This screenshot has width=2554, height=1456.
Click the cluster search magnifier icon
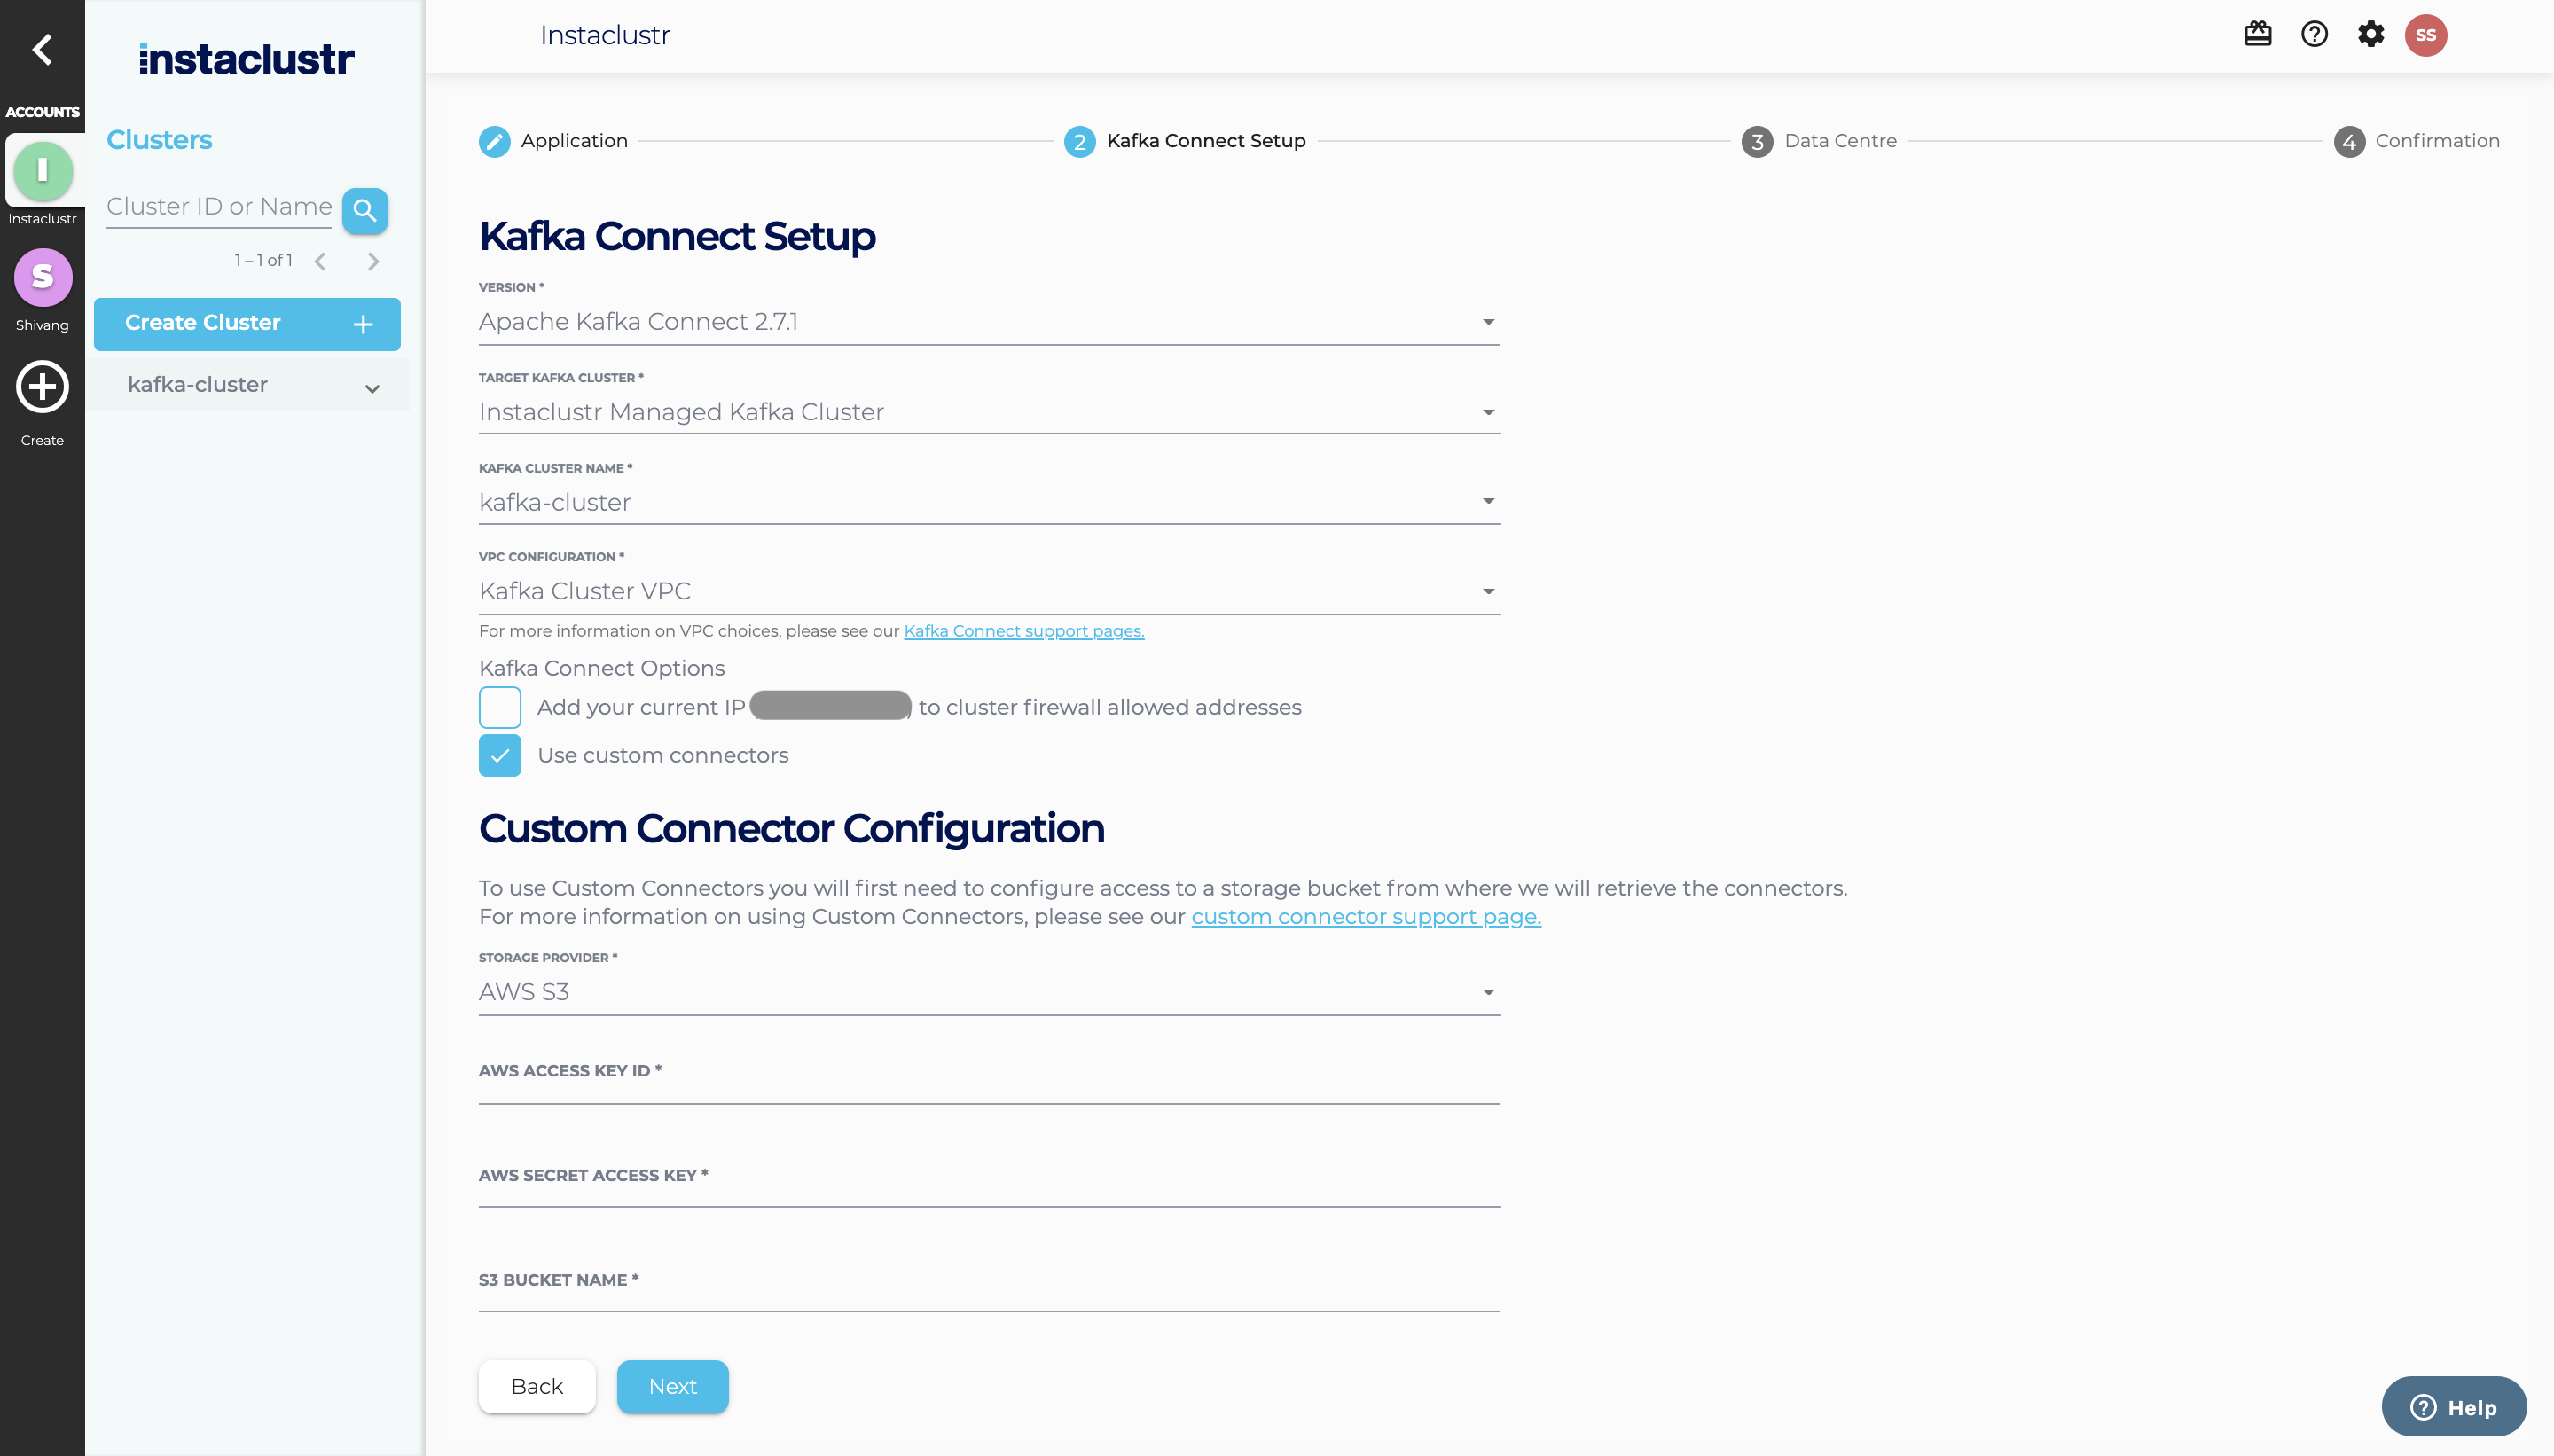click(x=365, y=211)
